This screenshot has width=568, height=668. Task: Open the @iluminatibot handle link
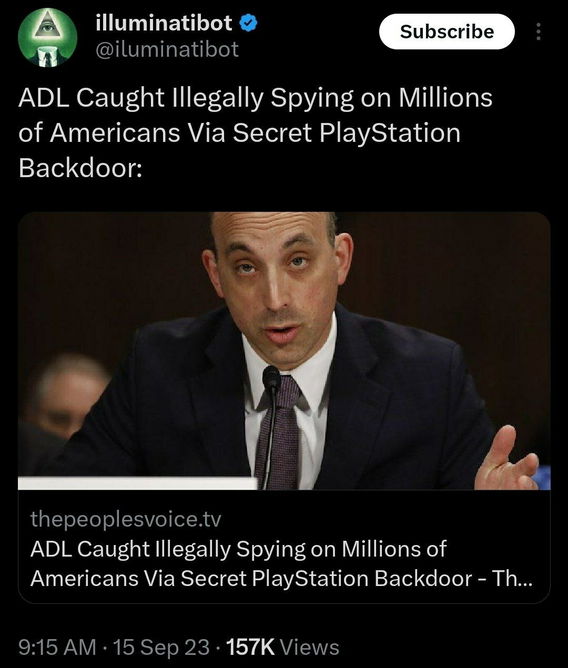click(167, 49)
